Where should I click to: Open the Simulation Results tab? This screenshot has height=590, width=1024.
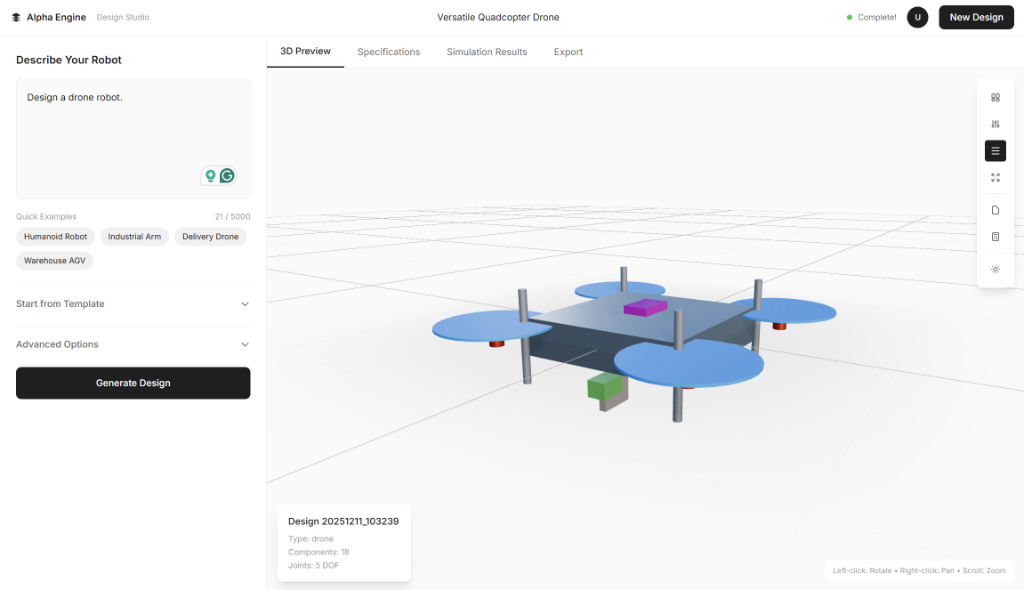click(x=486, y=52)
